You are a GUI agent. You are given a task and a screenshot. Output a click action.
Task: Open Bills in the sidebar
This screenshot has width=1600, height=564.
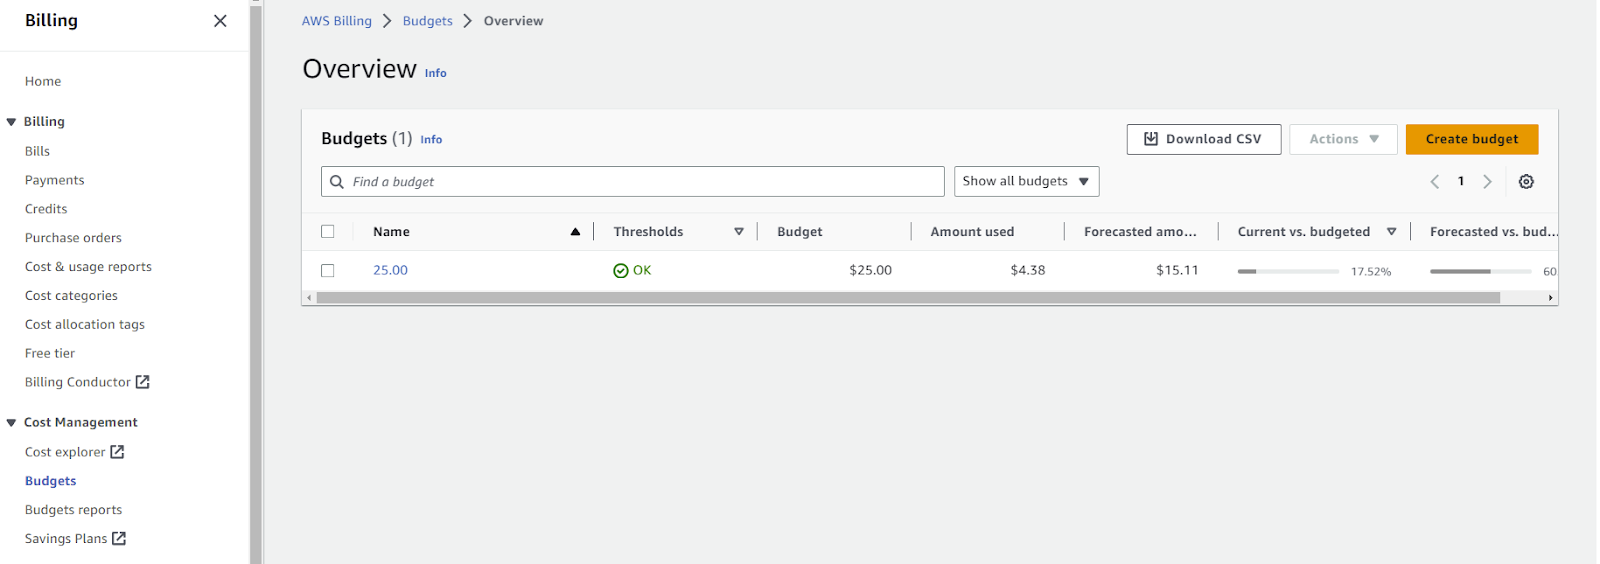point(37,152)
